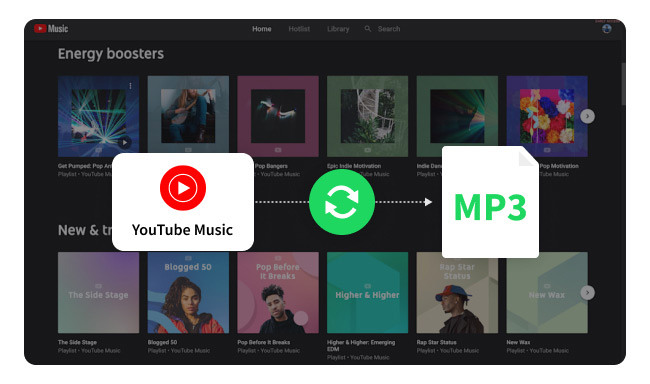
Task: Click Pop Before It Breaks title link
Action: (264, 343)
